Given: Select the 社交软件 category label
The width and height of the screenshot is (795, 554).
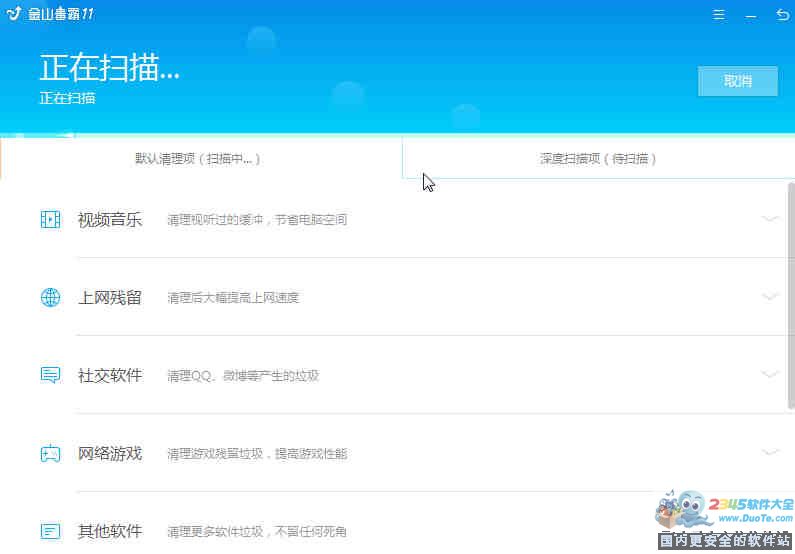Looking at the screenshot, I should [110, 375].
